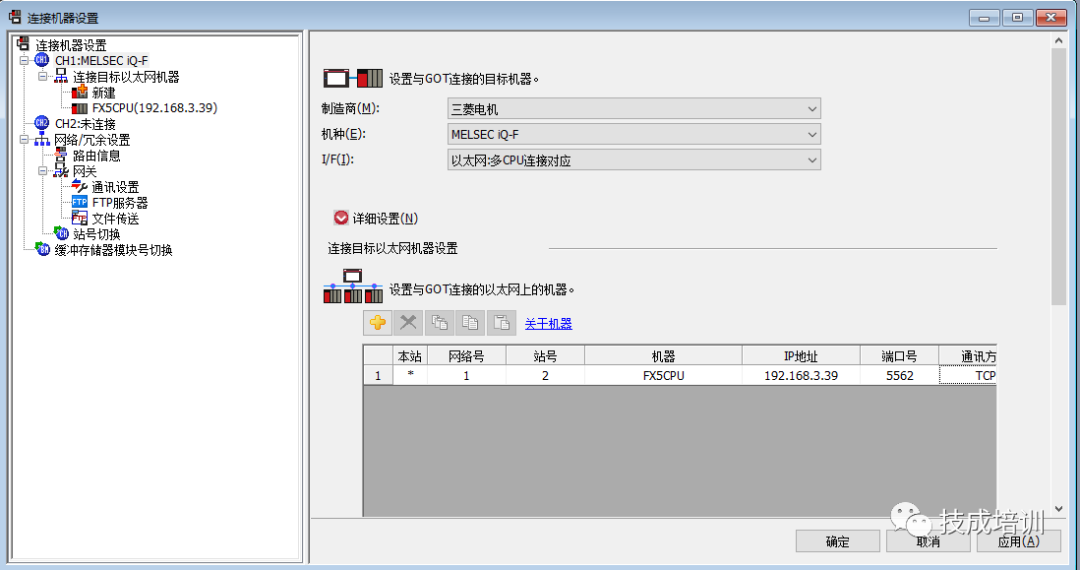The height and width of the screenshot is (570, 1080).
Task: Click the 连接目标以太网机器 network icon
Action: point(61,76)
